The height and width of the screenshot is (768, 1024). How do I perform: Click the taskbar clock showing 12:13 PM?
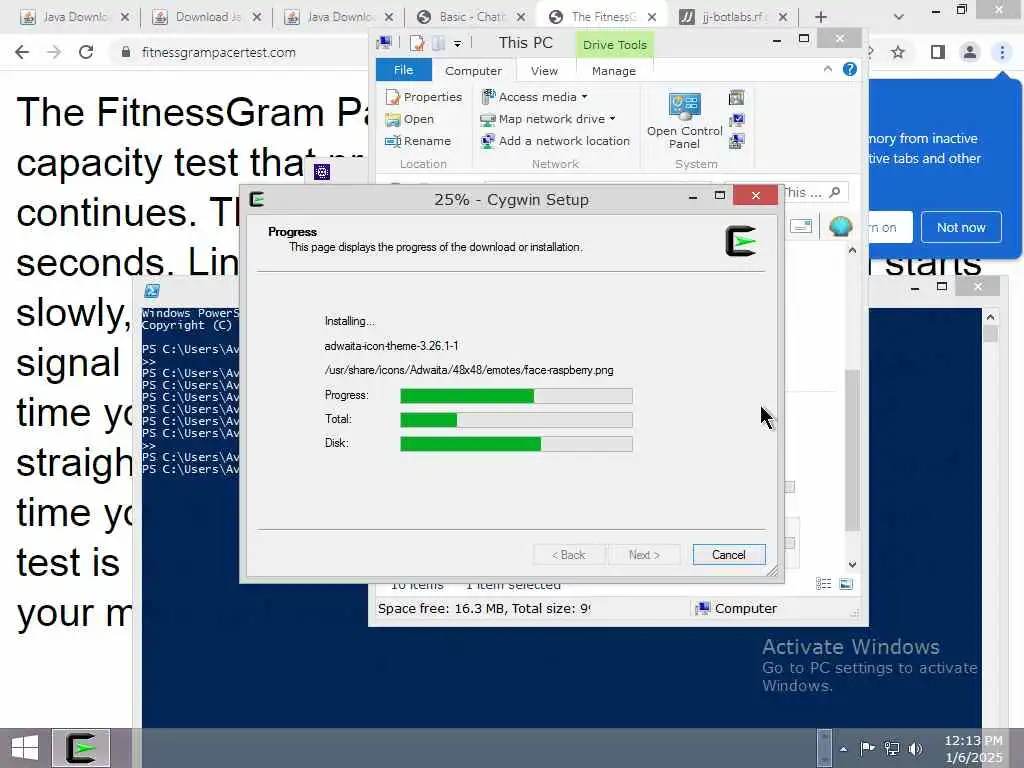973,748
